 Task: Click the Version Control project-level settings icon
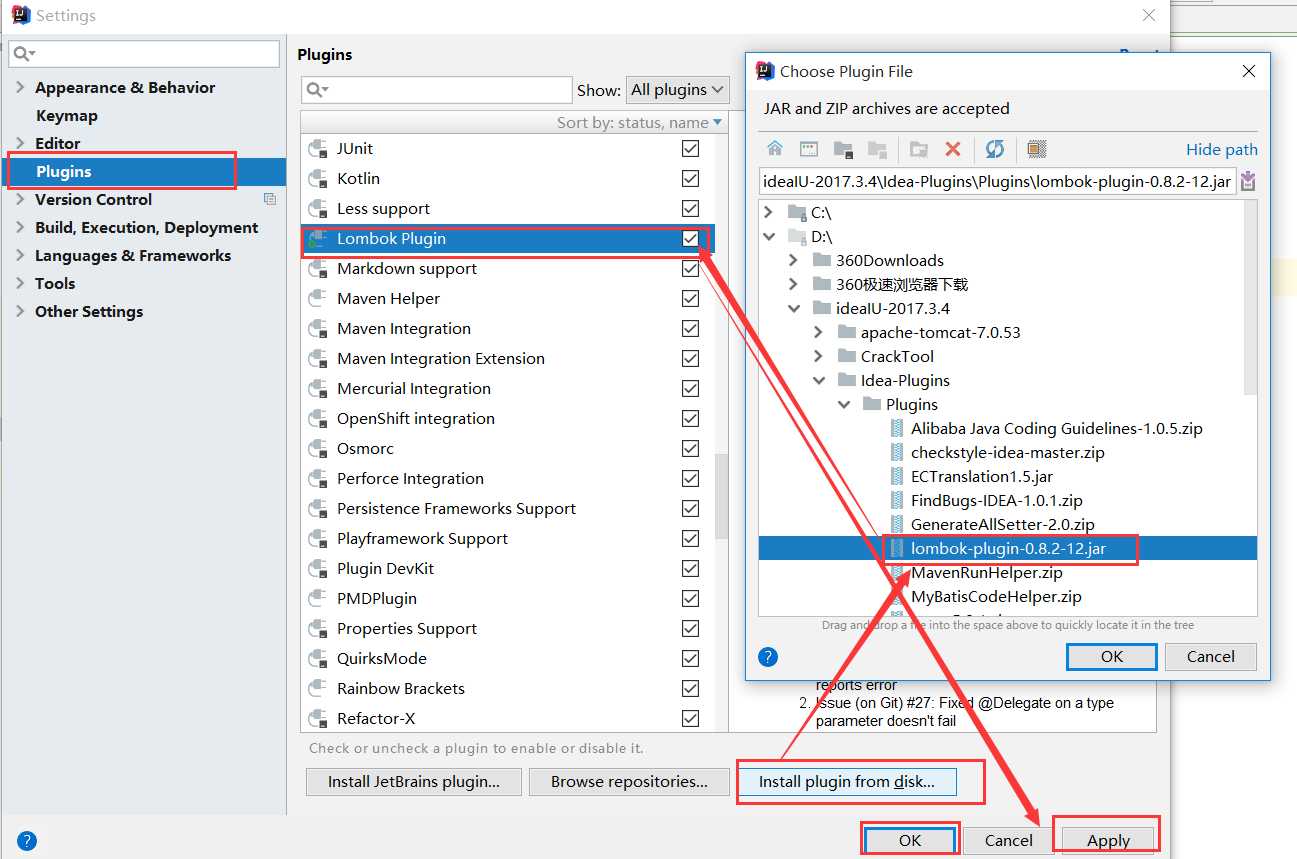point(269,199)
